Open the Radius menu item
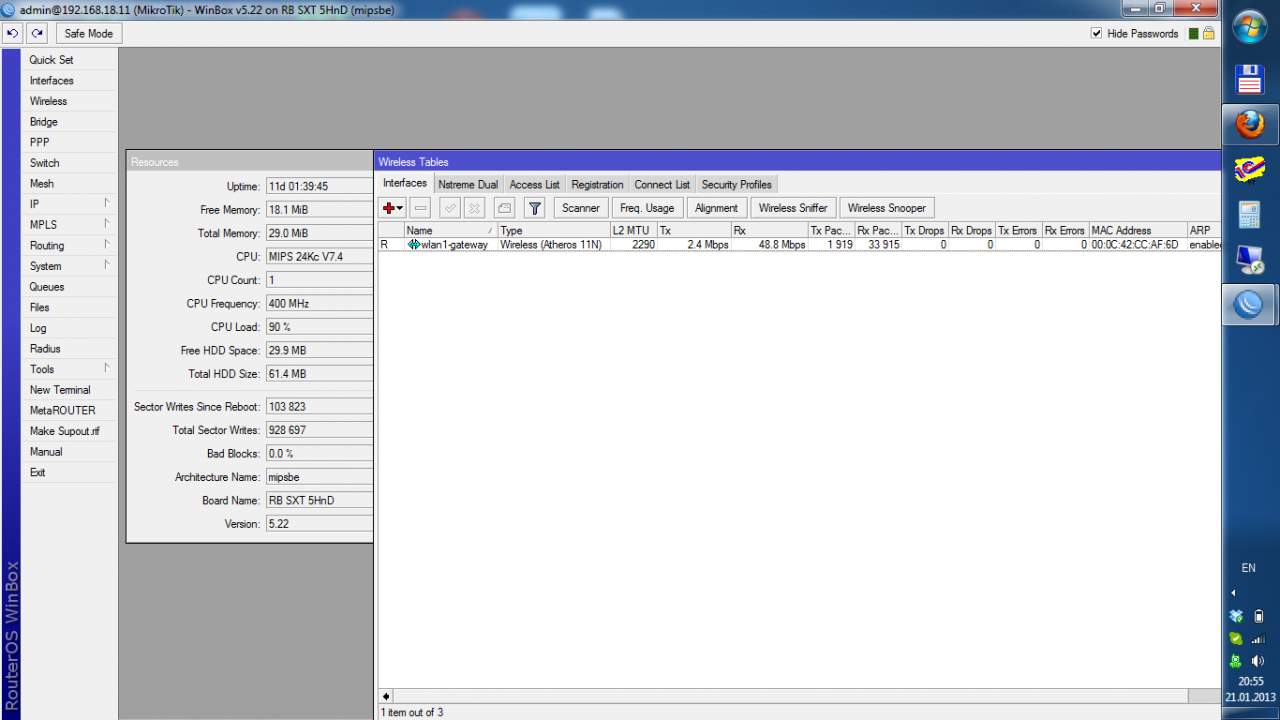 (45, 349)
